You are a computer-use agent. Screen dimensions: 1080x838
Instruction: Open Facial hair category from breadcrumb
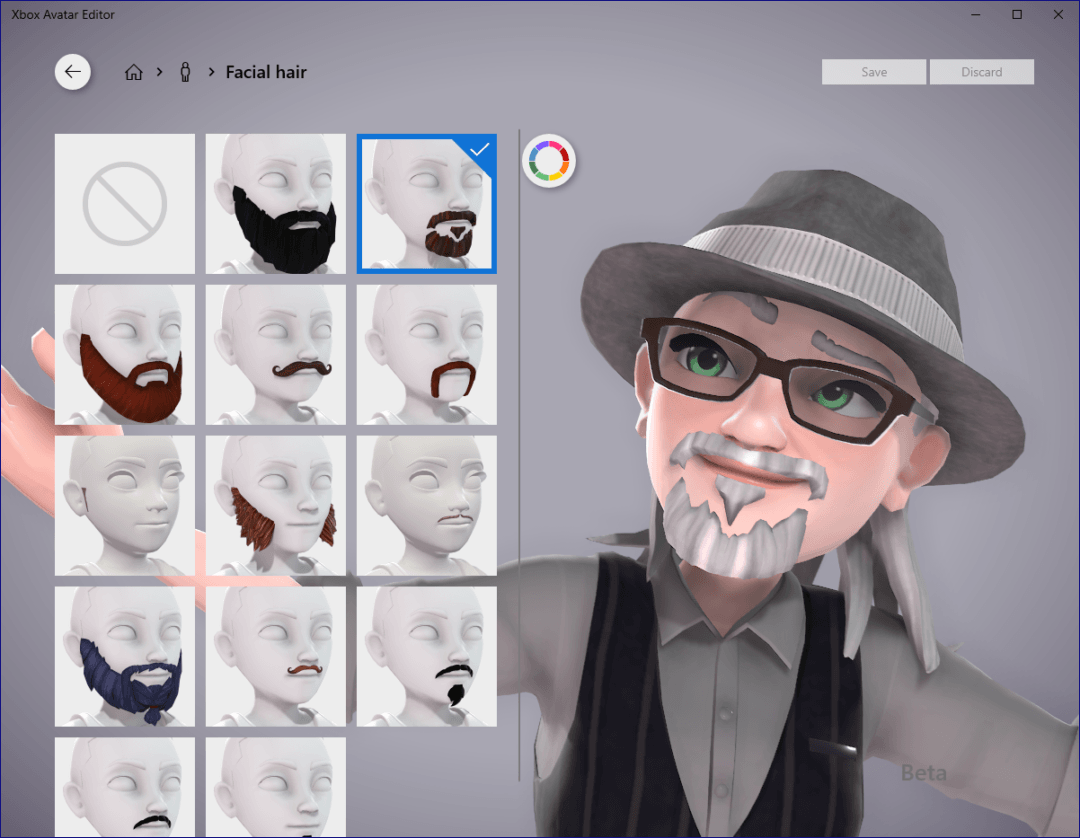coord(266,72)
